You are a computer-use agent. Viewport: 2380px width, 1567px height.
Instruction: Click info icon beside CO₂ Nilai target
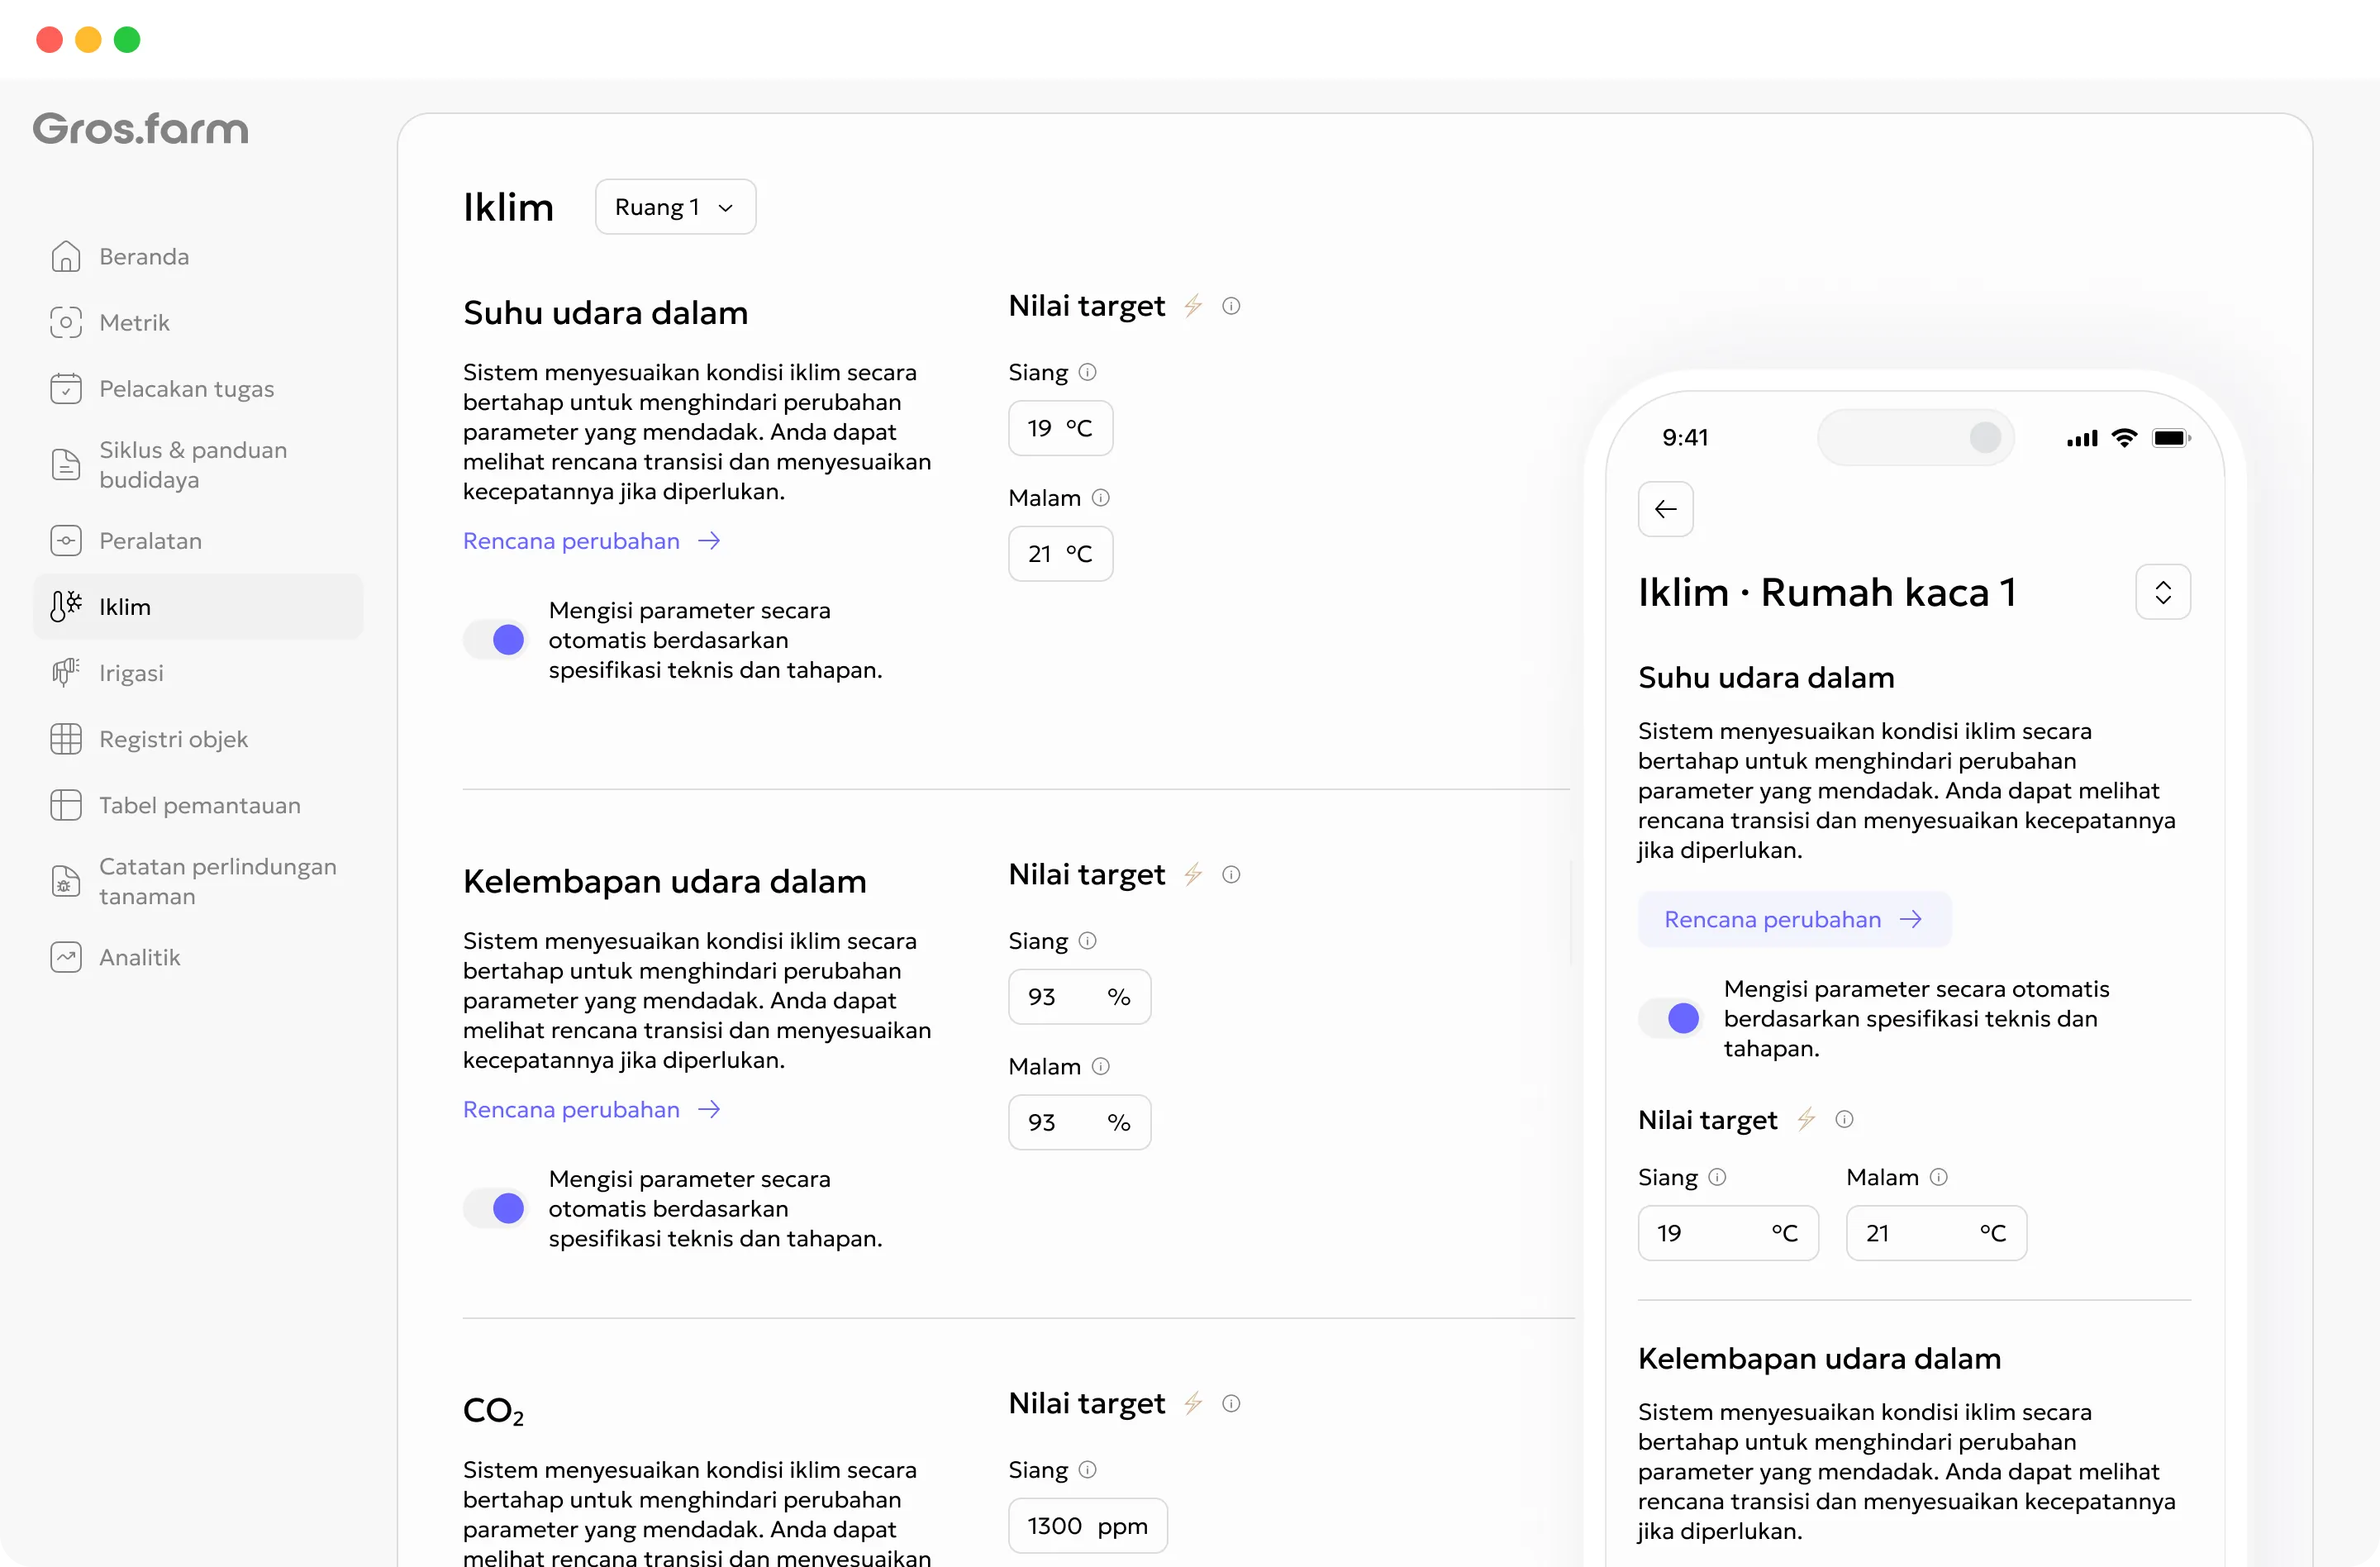click(1231, 1403)
